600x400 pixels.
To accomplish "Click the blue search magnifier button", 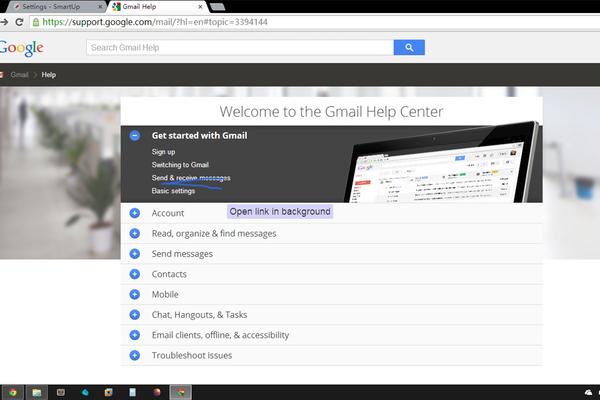I will coord(409,47).
